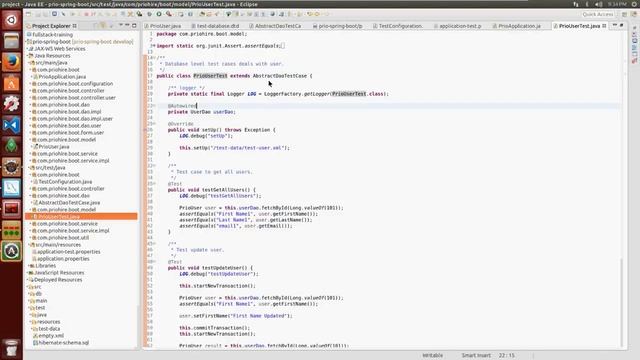640x360 pixels.
Task: Open Files manager in the launcher
Action: pos(11,41)
